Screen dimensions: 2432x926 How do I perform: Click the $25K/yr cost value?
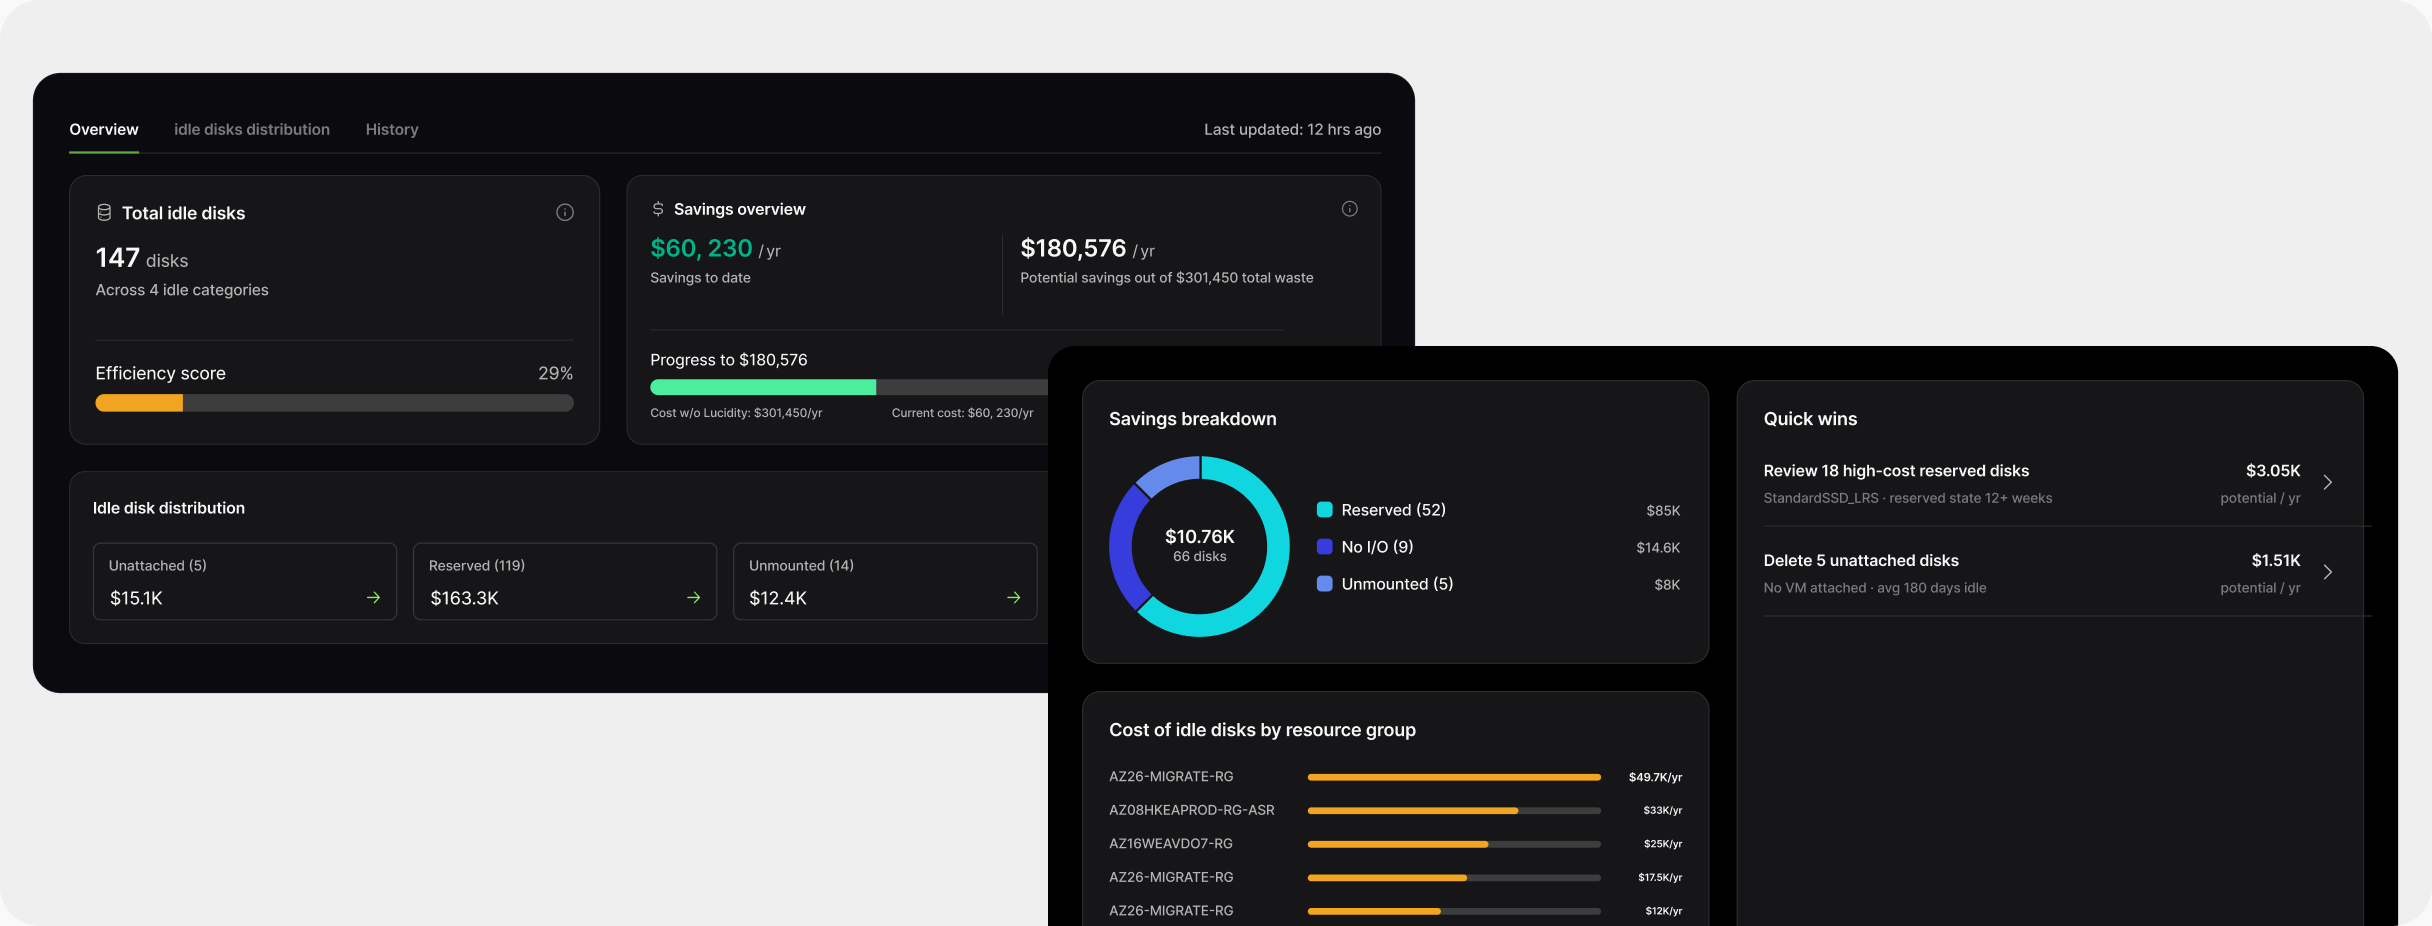pyautogui.click(x=1662, y=844)
